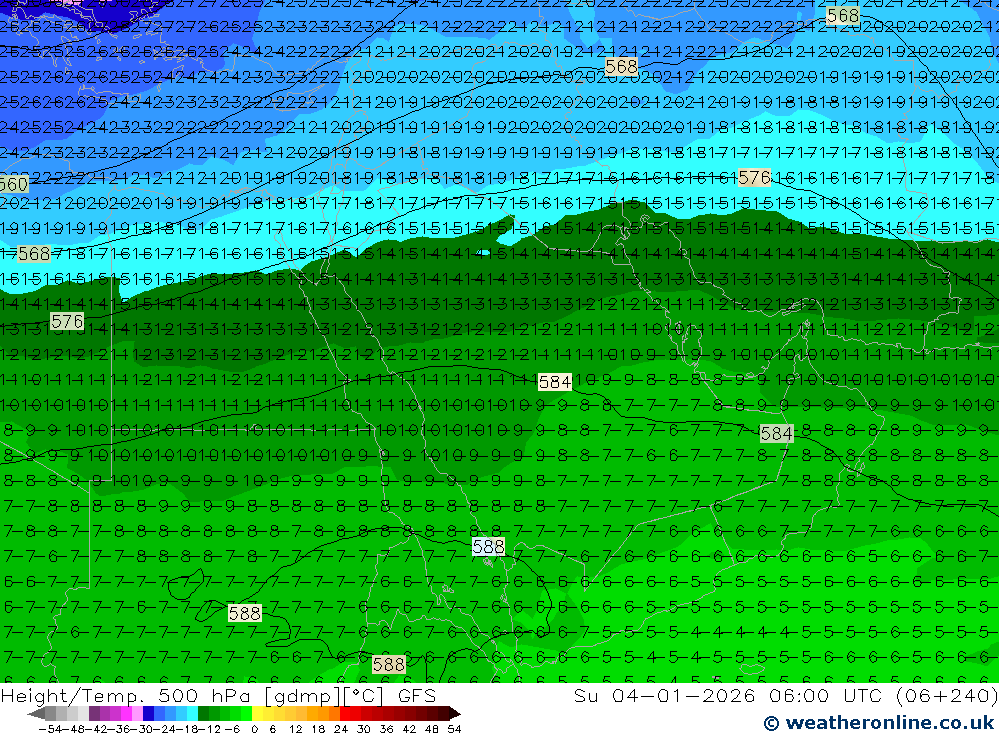Image resolution: width=1000 pixels, height=733 pixels.
Task: Click the bright yellow legend swatch above 0
Action: [258, 713]
